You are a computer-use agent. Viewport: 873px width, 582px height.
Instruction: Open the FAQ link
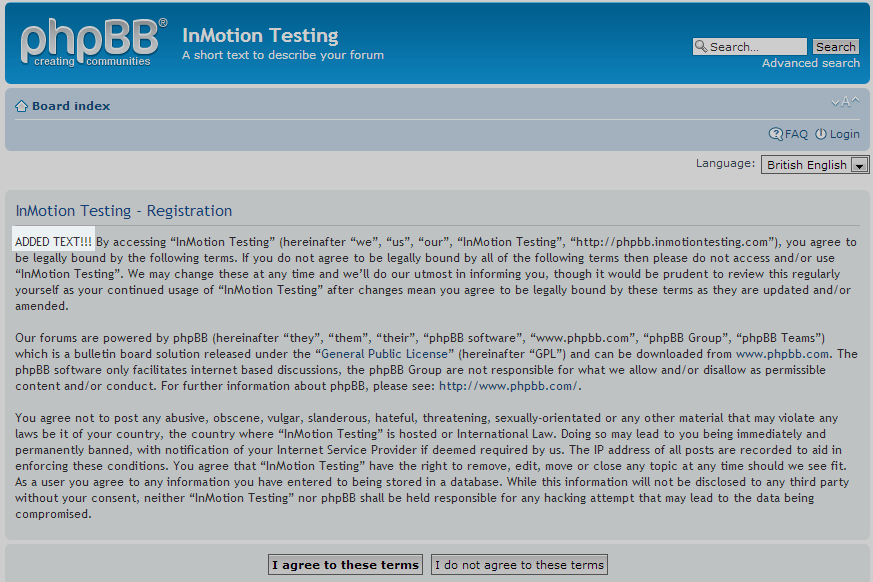pos(796,134)
